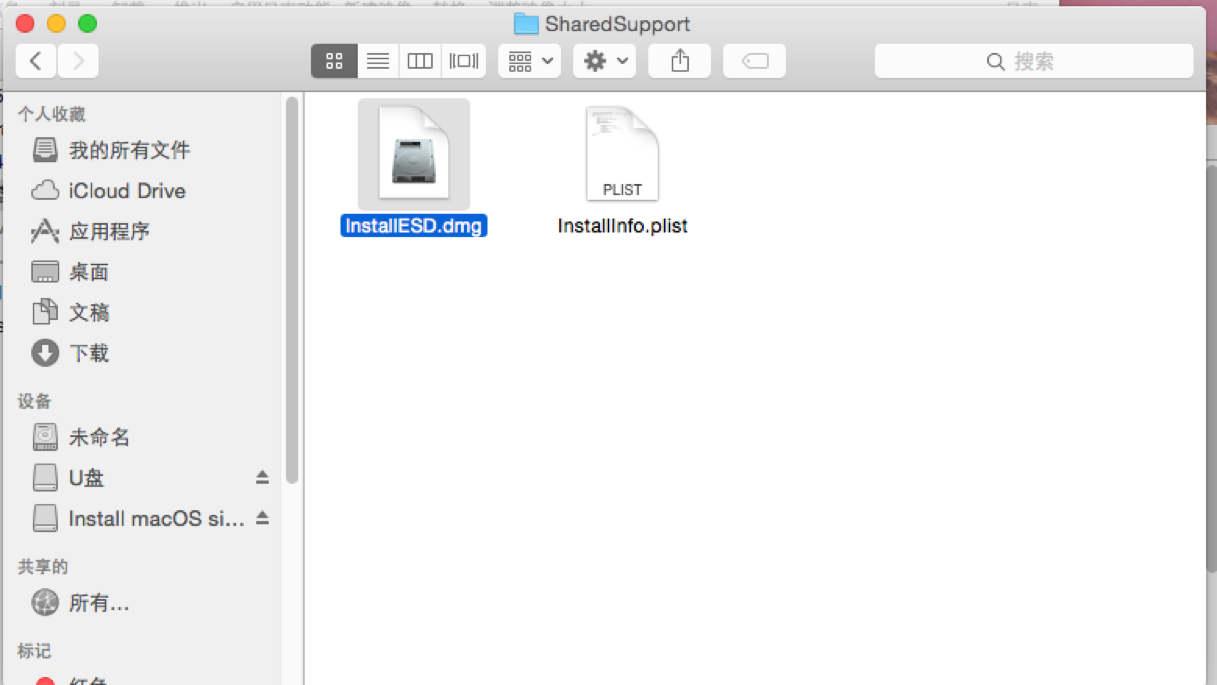
Task: Switch to Cover Flow view
Action: (464, 61)
